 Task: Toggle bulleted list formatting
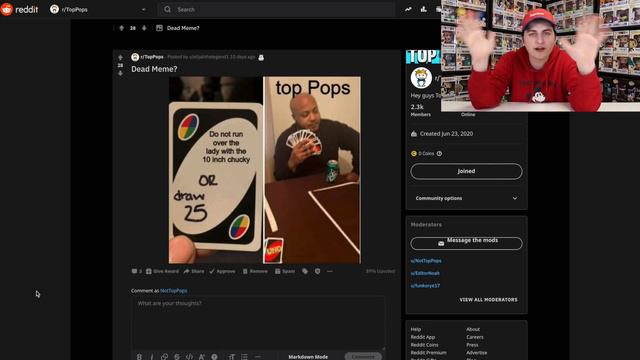click(x=244, y=357)
